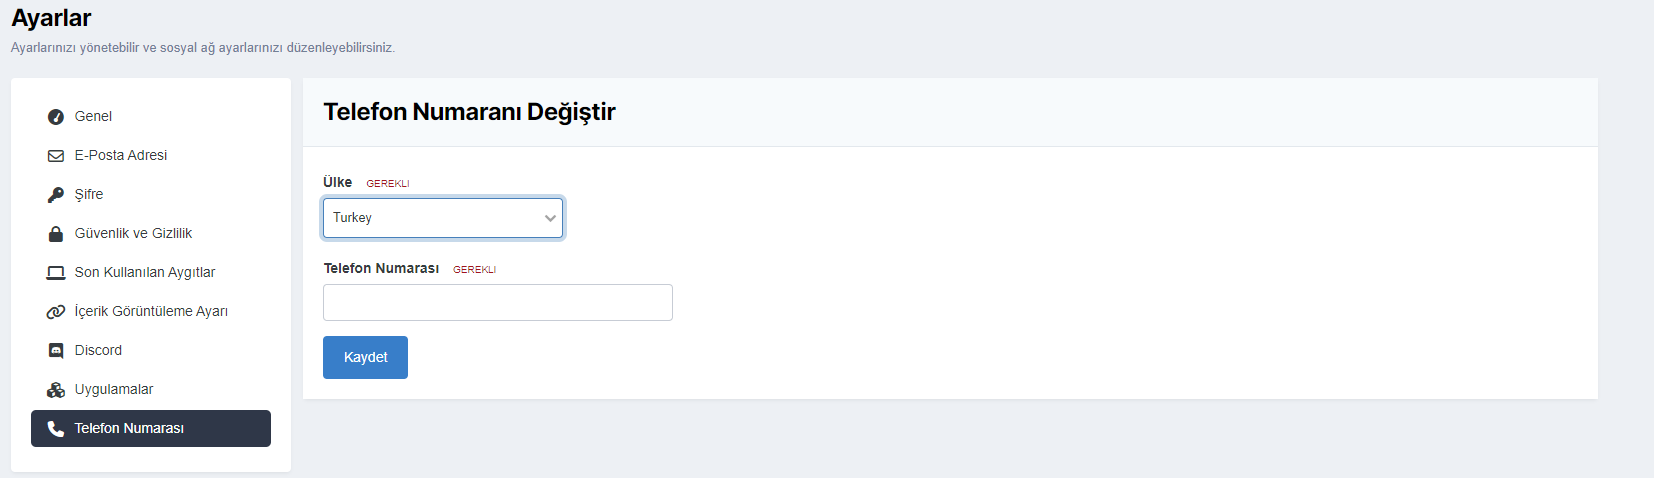
Task: Show Son Kullanılan Aygıtlar page
Action: [x=145, y=273]
